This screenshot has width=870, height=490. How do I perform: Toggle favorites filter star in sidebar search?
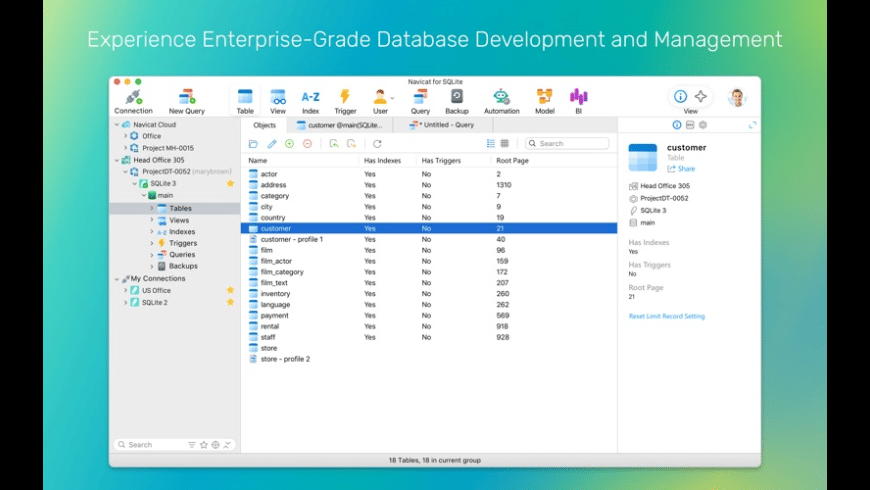tap(204, 444)
